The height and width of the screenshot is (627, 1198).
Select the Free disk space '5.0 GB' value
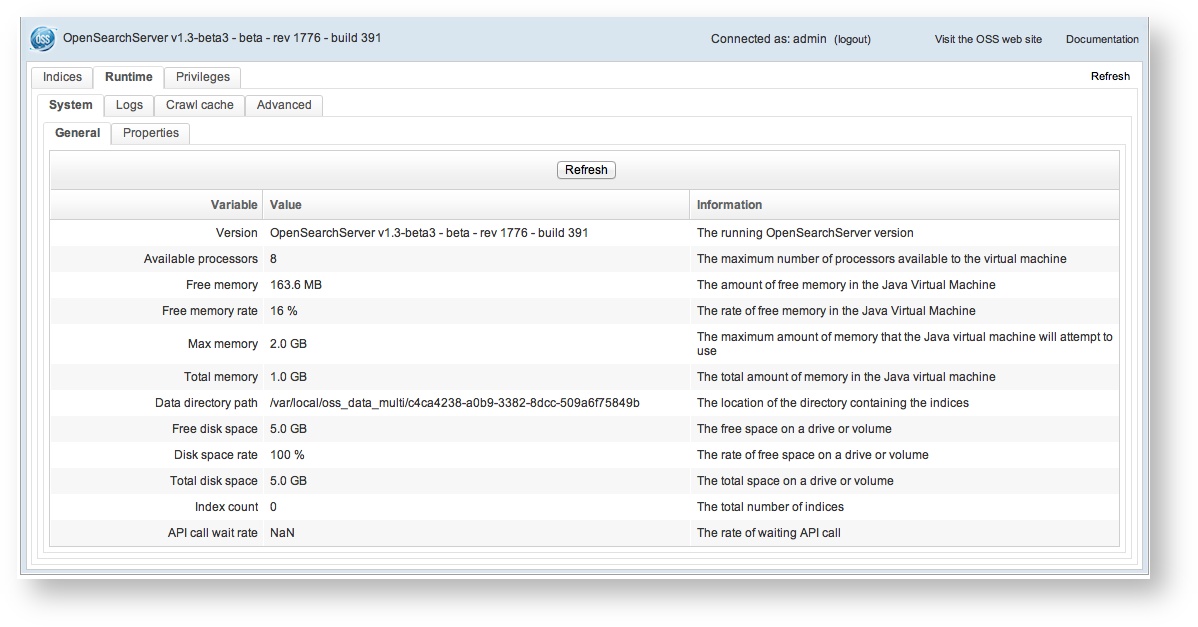point(288,428)
